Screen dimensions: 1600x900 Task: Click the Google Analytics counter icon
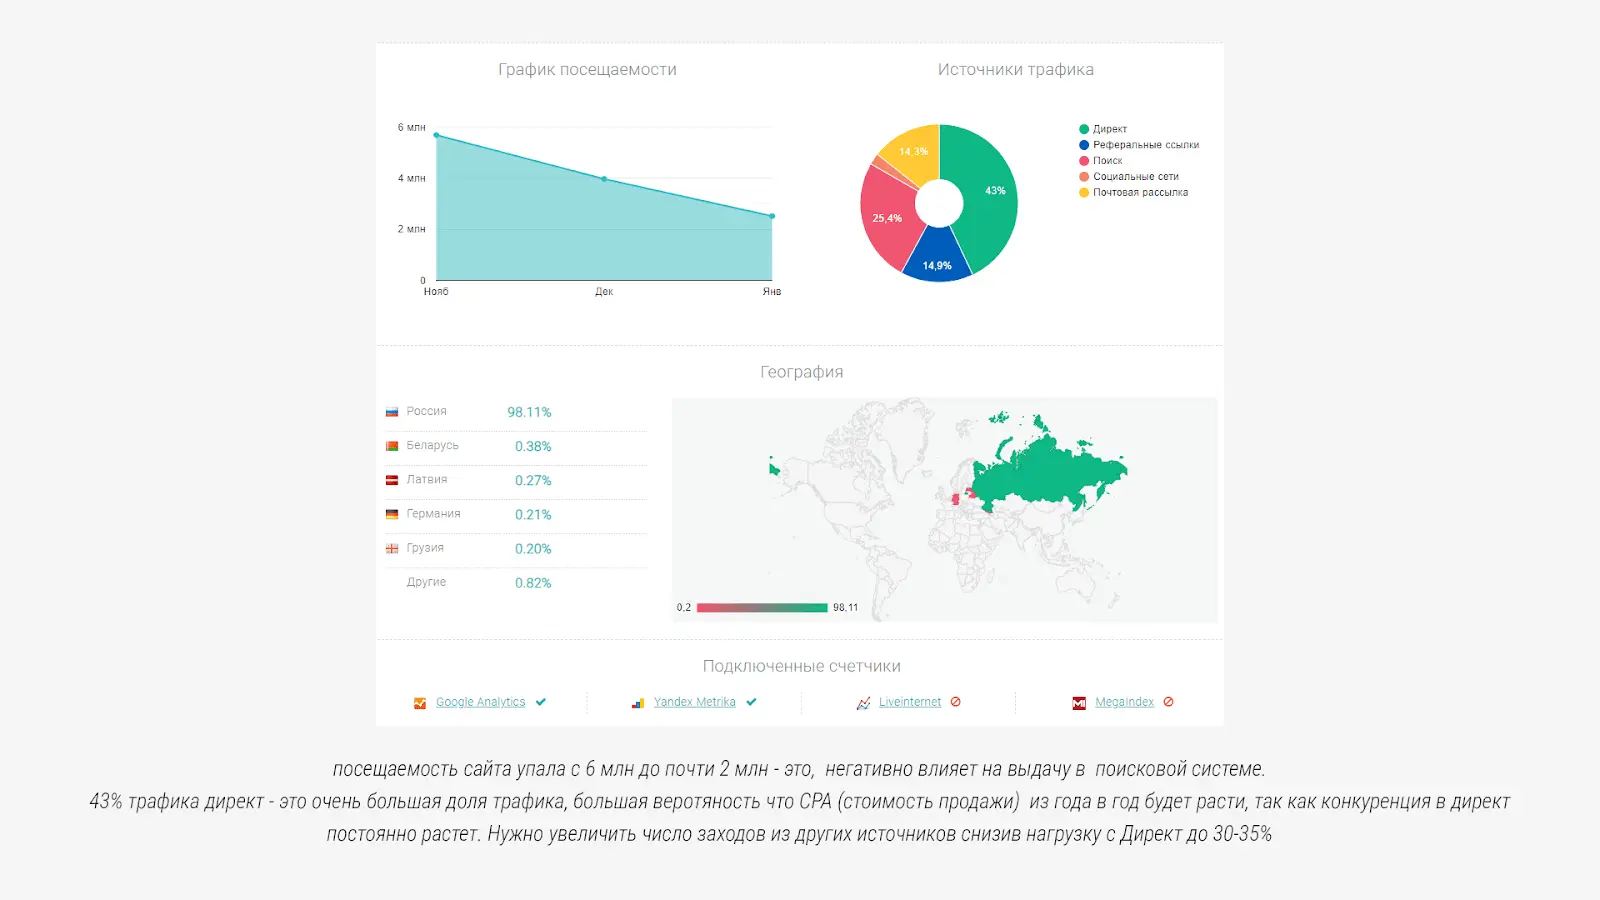pyautogui.click(x=420, y=703)
